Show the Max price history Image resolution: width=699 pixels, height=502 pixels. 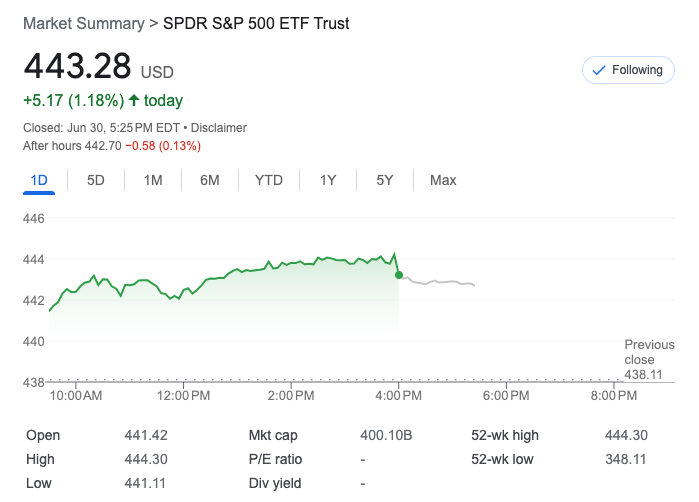[x=443, y=180]
